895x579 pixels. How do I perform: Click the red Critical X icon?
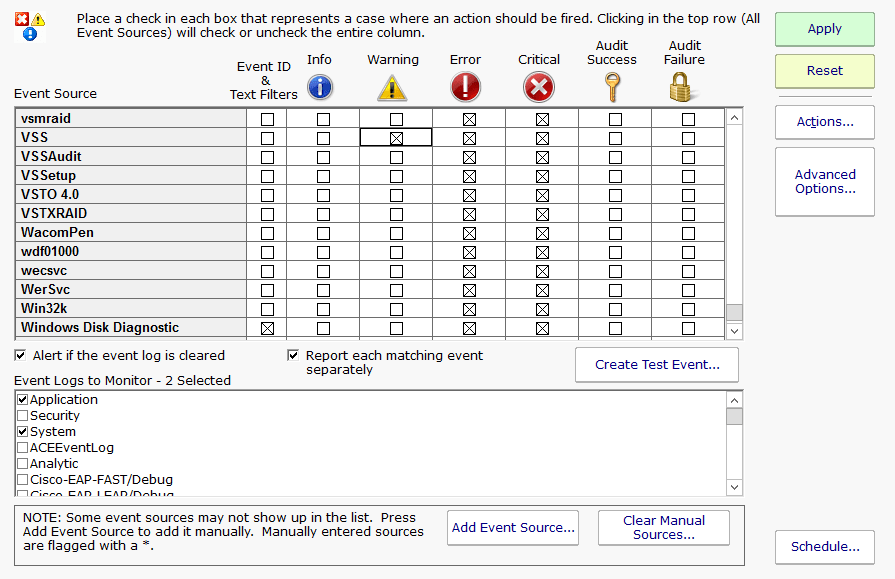tap(538, 87)
